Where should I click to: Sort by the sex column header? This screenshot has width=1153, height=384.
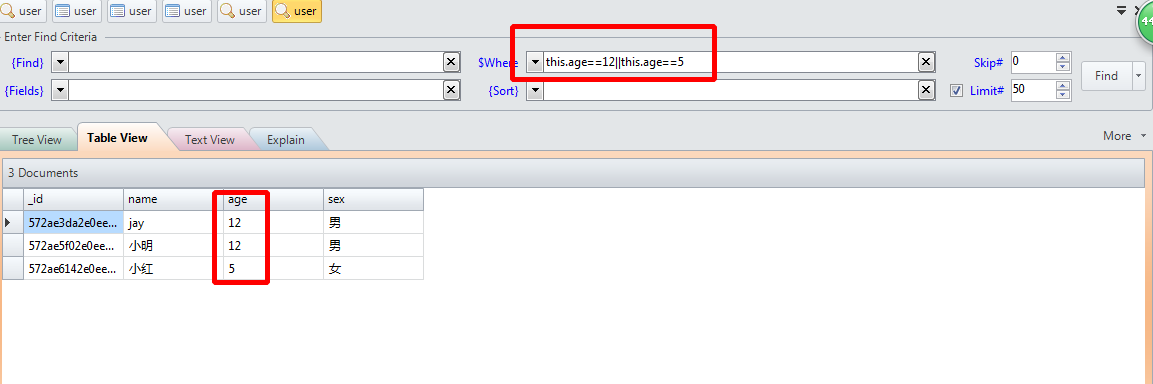(374, 199)
